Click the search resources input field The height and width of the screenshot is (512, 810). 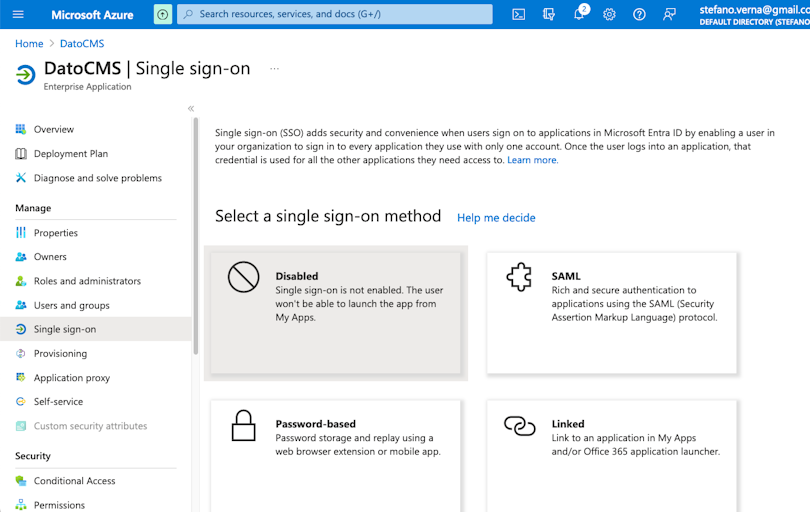(335, 14)
